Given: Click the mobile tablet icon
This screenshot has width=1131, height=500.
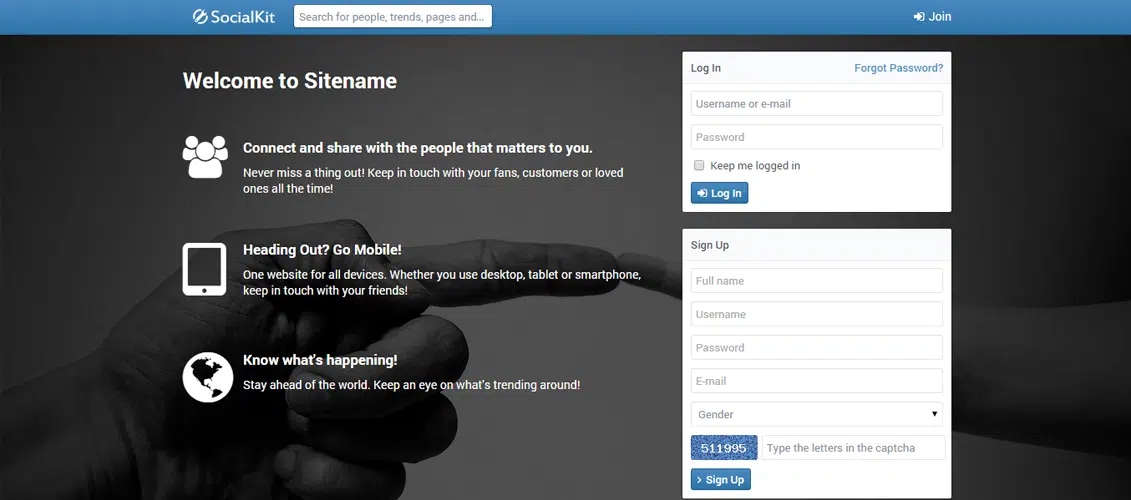Looking at the screenshot, I should point(205,268).
